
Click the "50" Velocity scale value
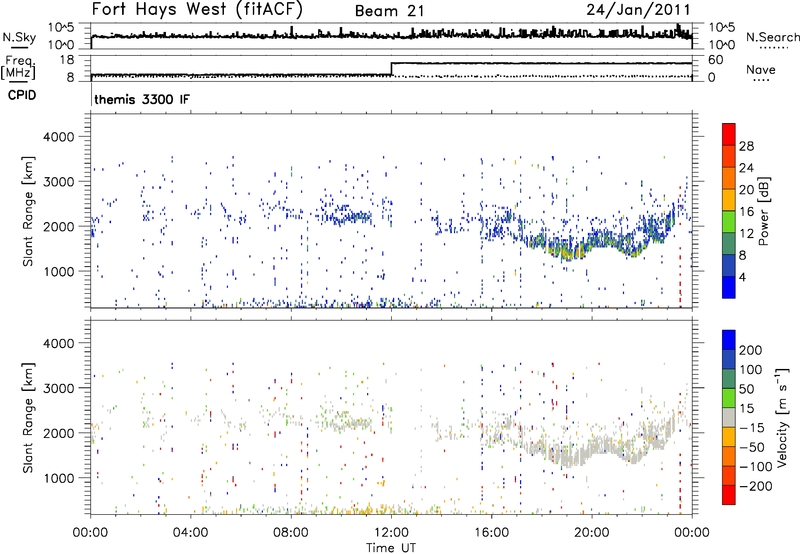tap(746, 389)
